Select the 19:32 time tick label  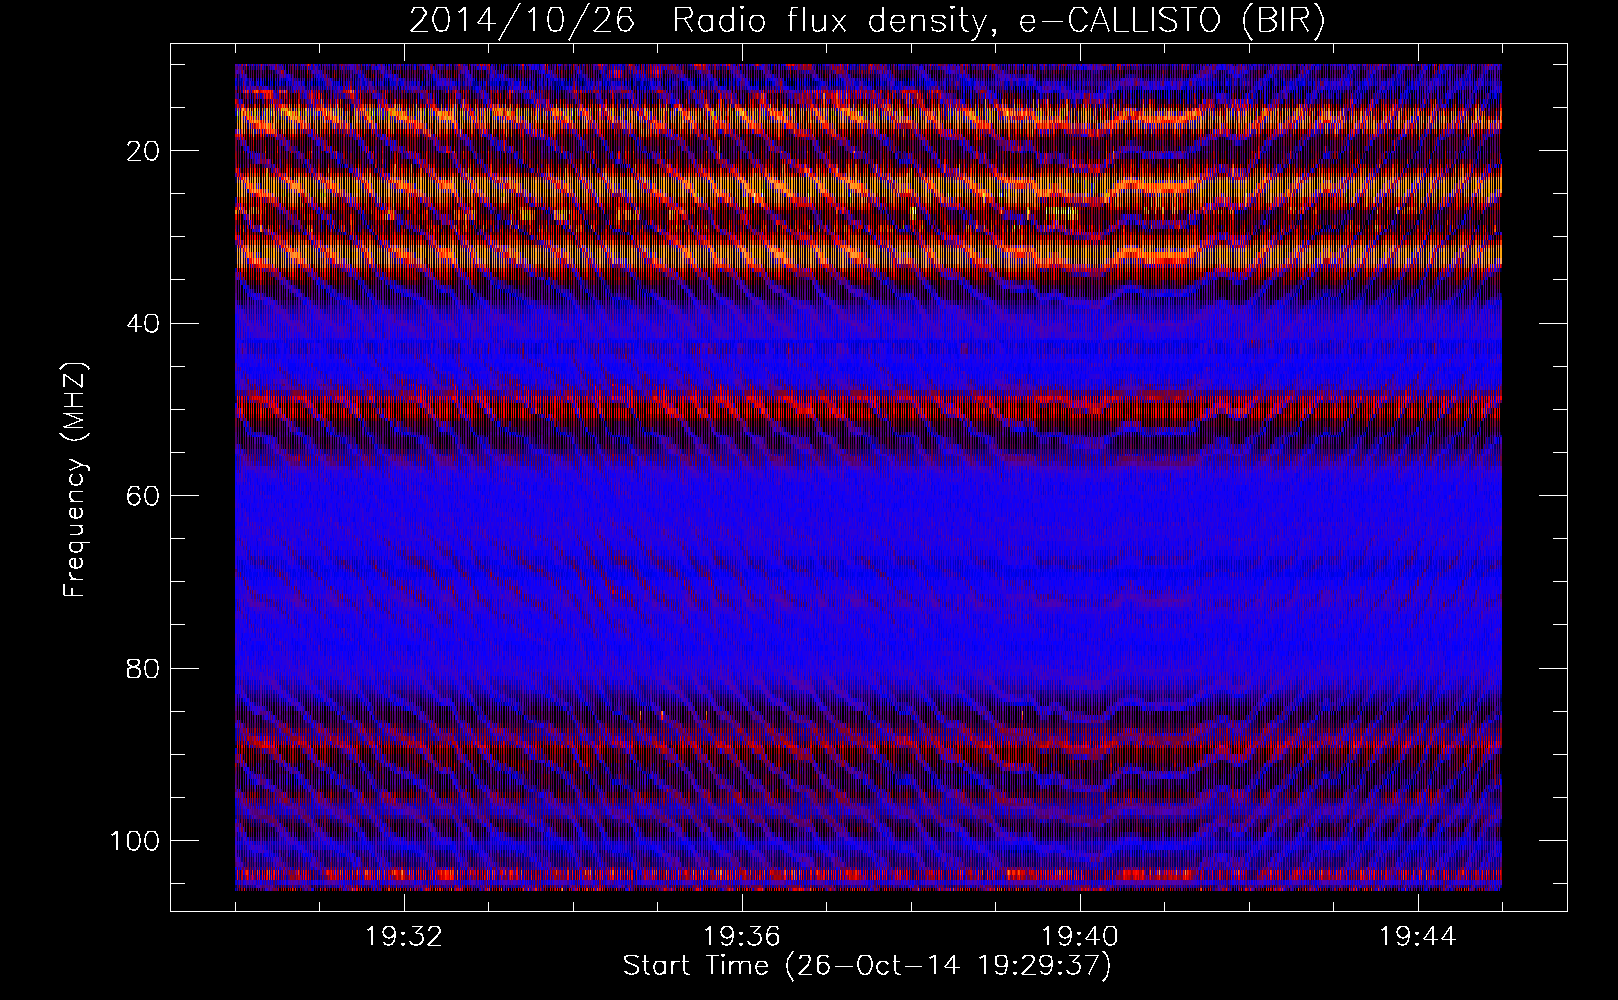tap(403, 937)
